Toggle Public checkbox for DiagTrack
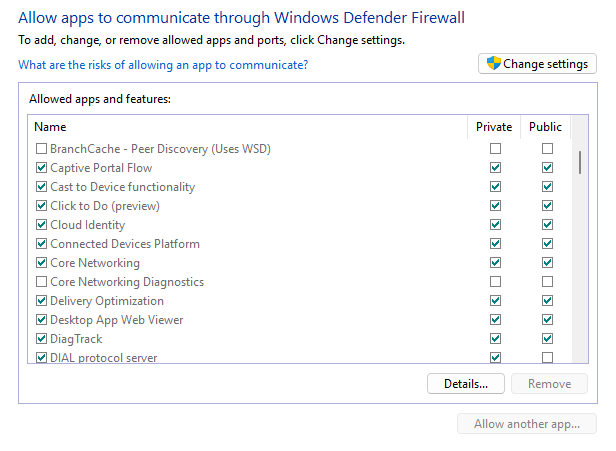Image resolution: width=616 pixels, height=451 pixels. click(547, 339)
